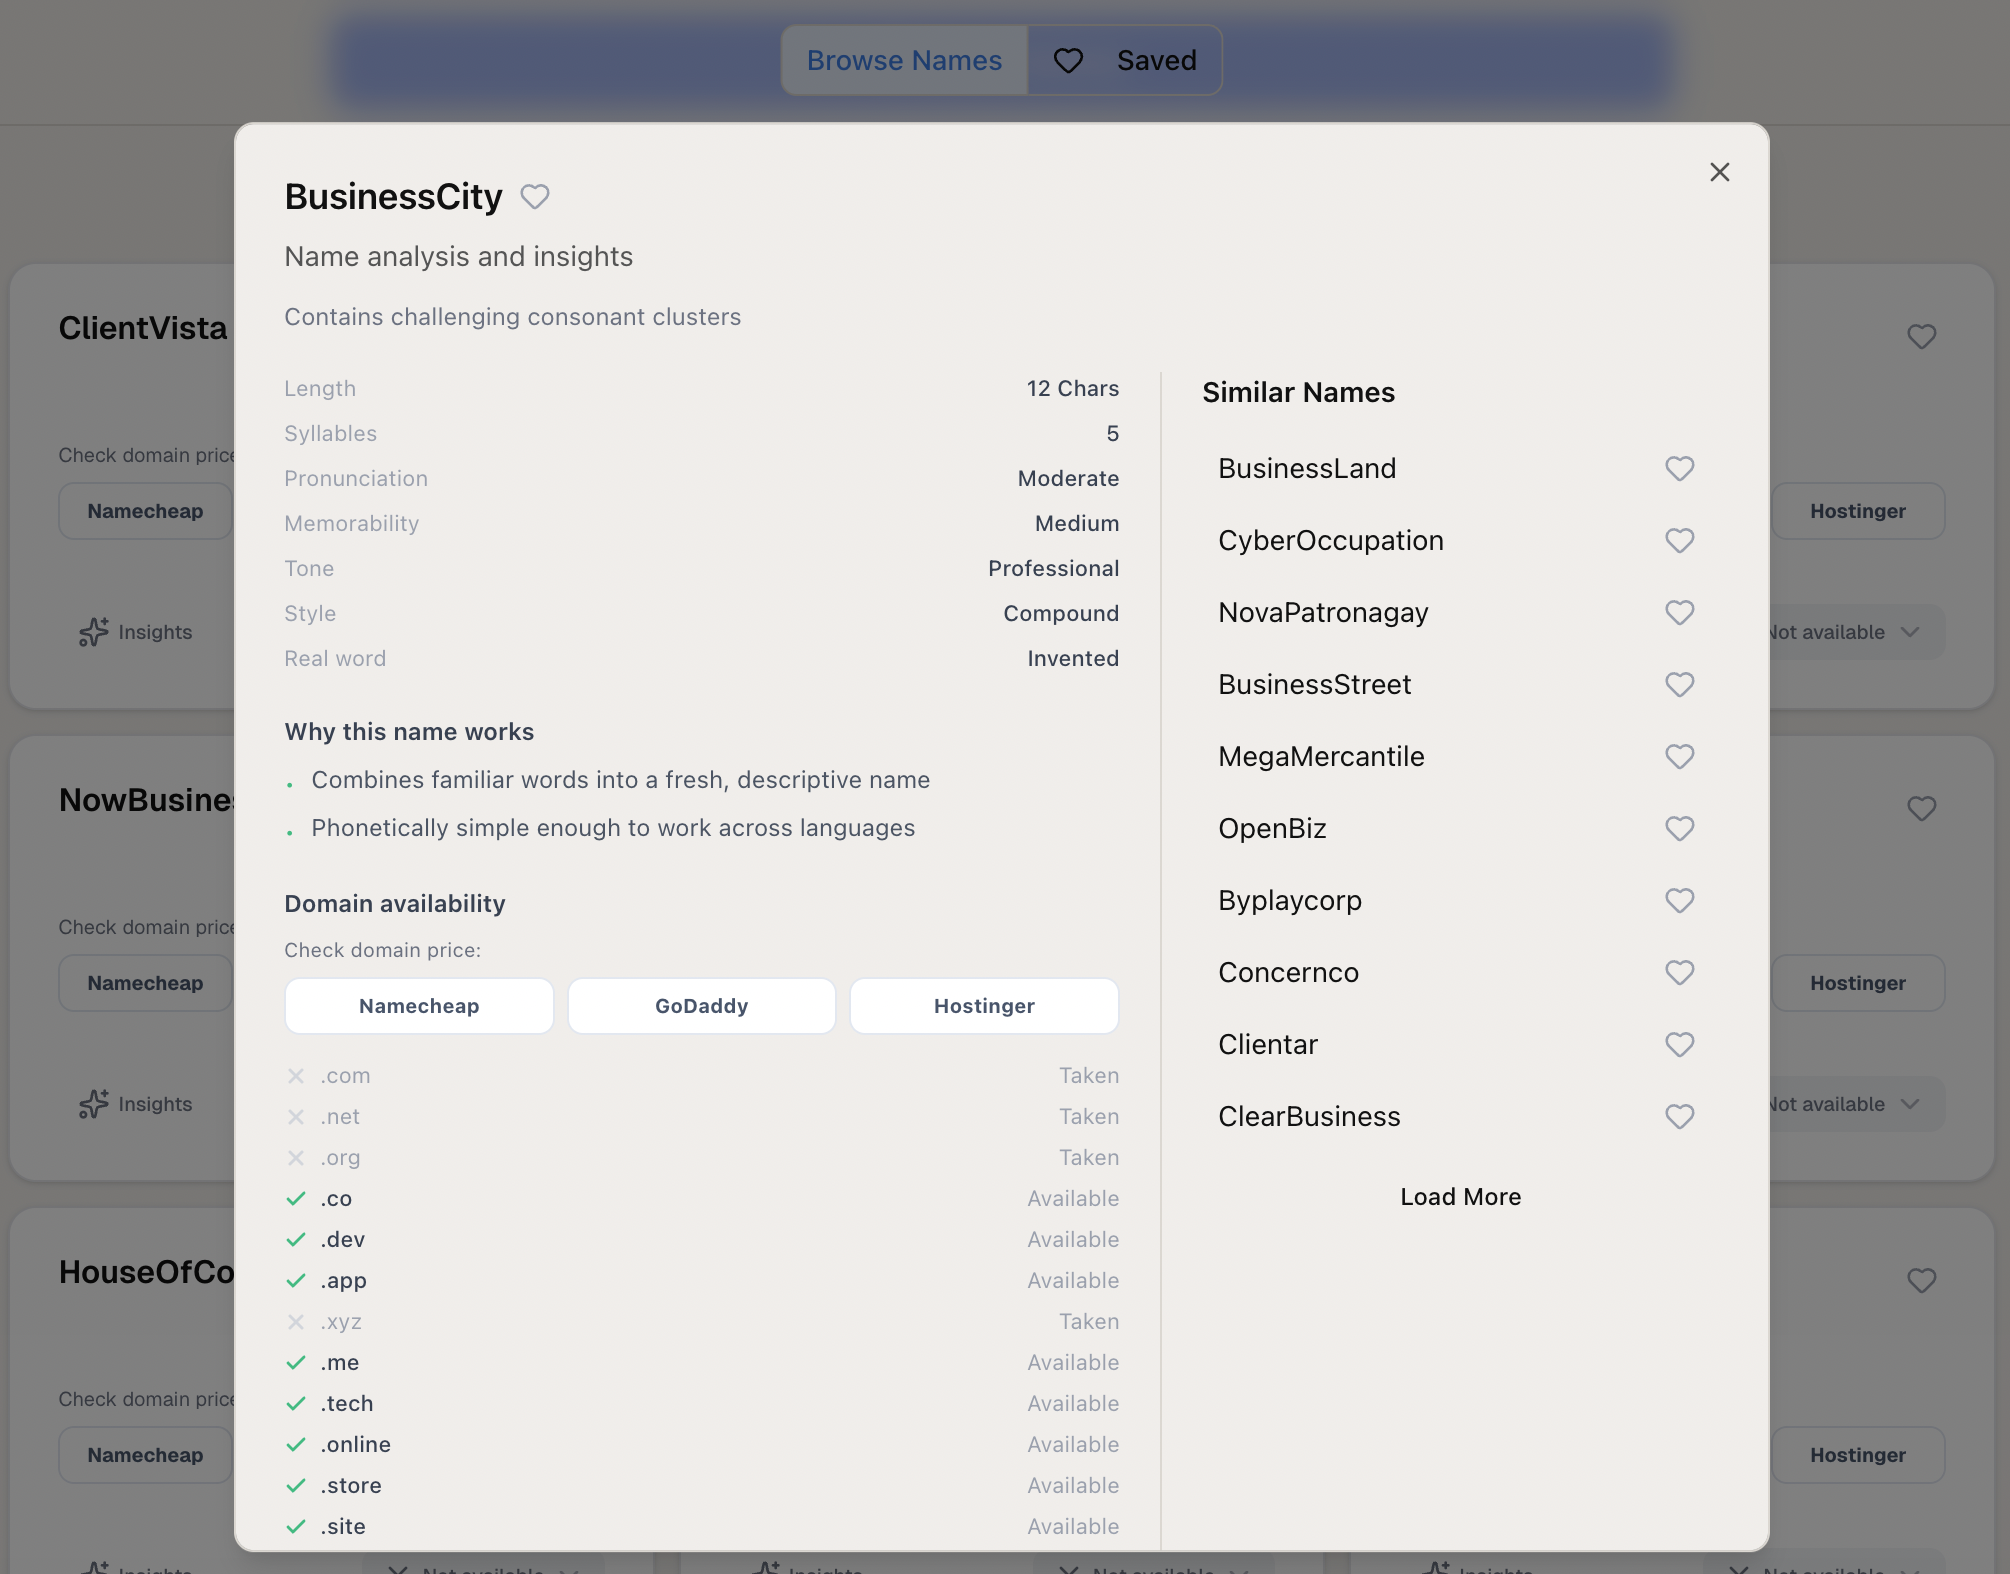Screen dimensions: 2010x1574
Task: Check price on Namecheap in dialog
Action: pyautogui.click(x=419, y=1006)
